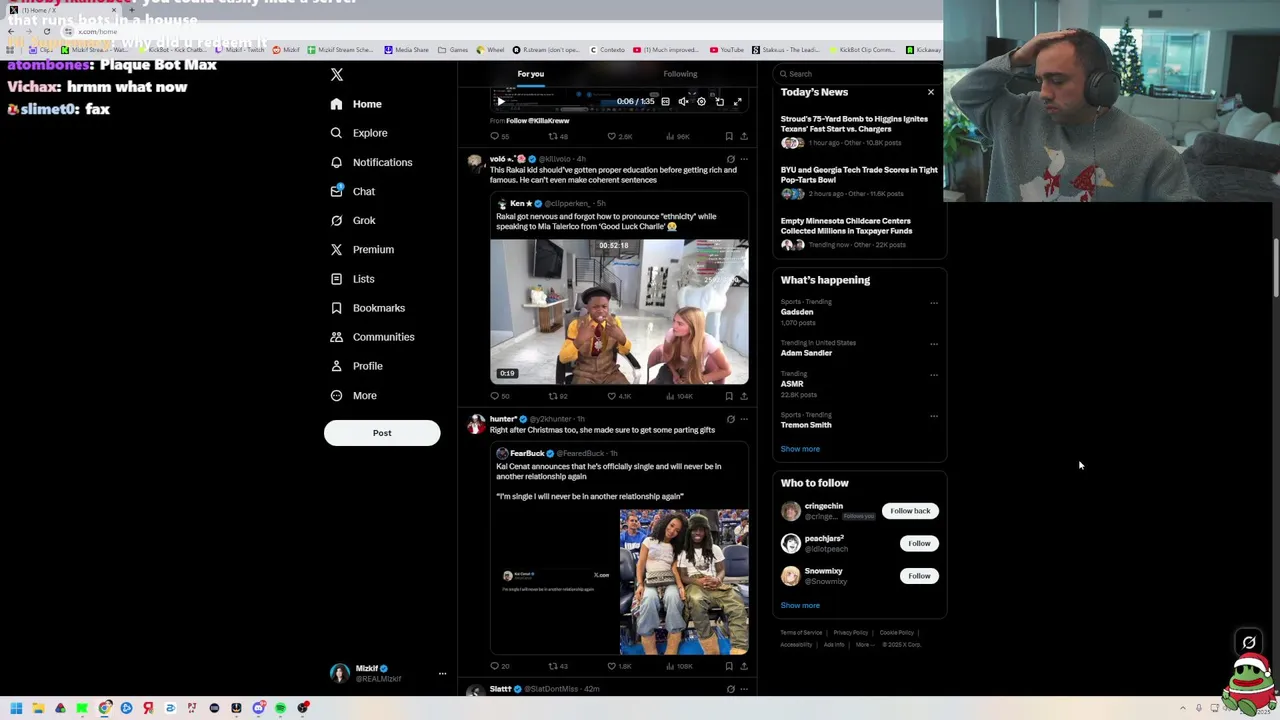Open Chat in the sidebar
1280x720 pixels.
pyautogui.click(x=352, y=191)
